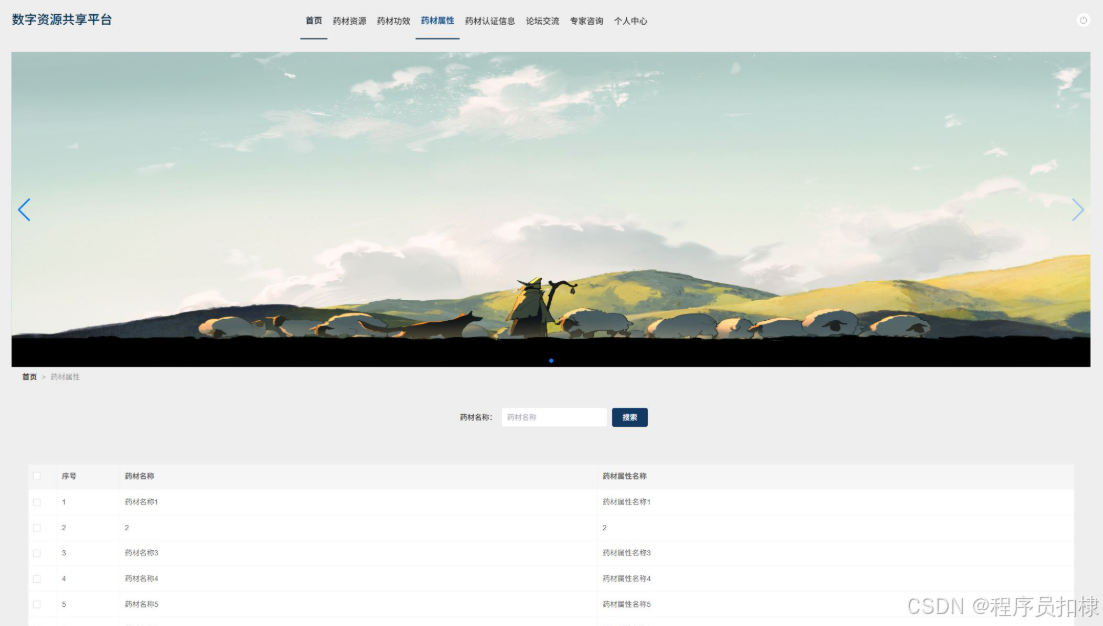Image resolution: width=1103 pixels, height=626 pixels.
Task: Click the banner image of shepherd and sheep
Action: coord(551,209)
